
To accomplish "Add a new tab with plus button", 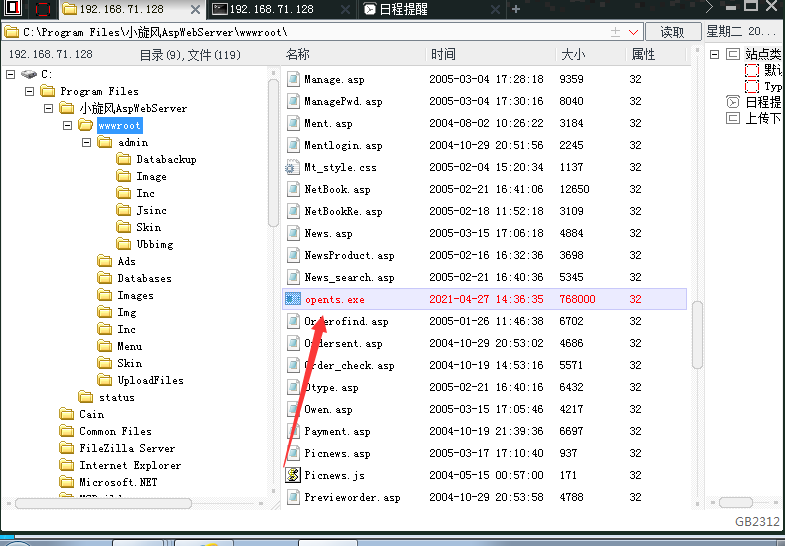I will click(516, 9).
